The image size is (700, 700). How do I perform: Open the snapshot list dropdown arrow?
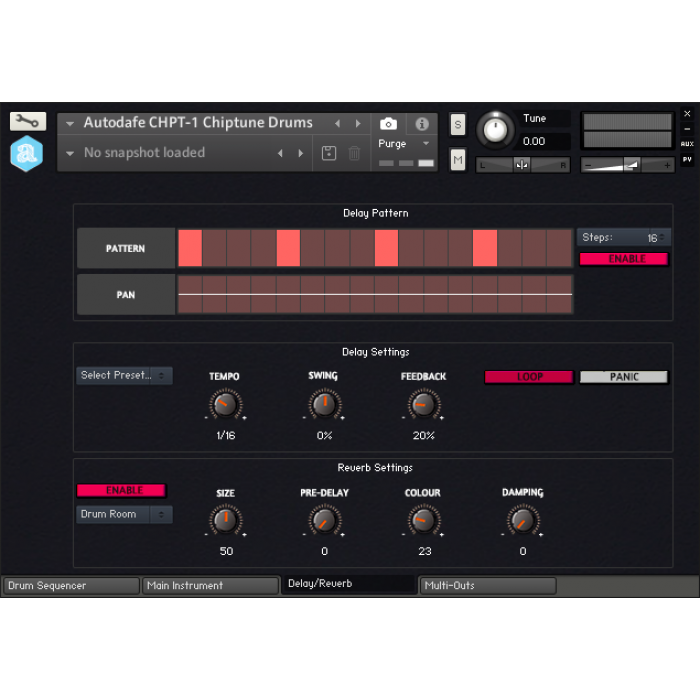70,153
